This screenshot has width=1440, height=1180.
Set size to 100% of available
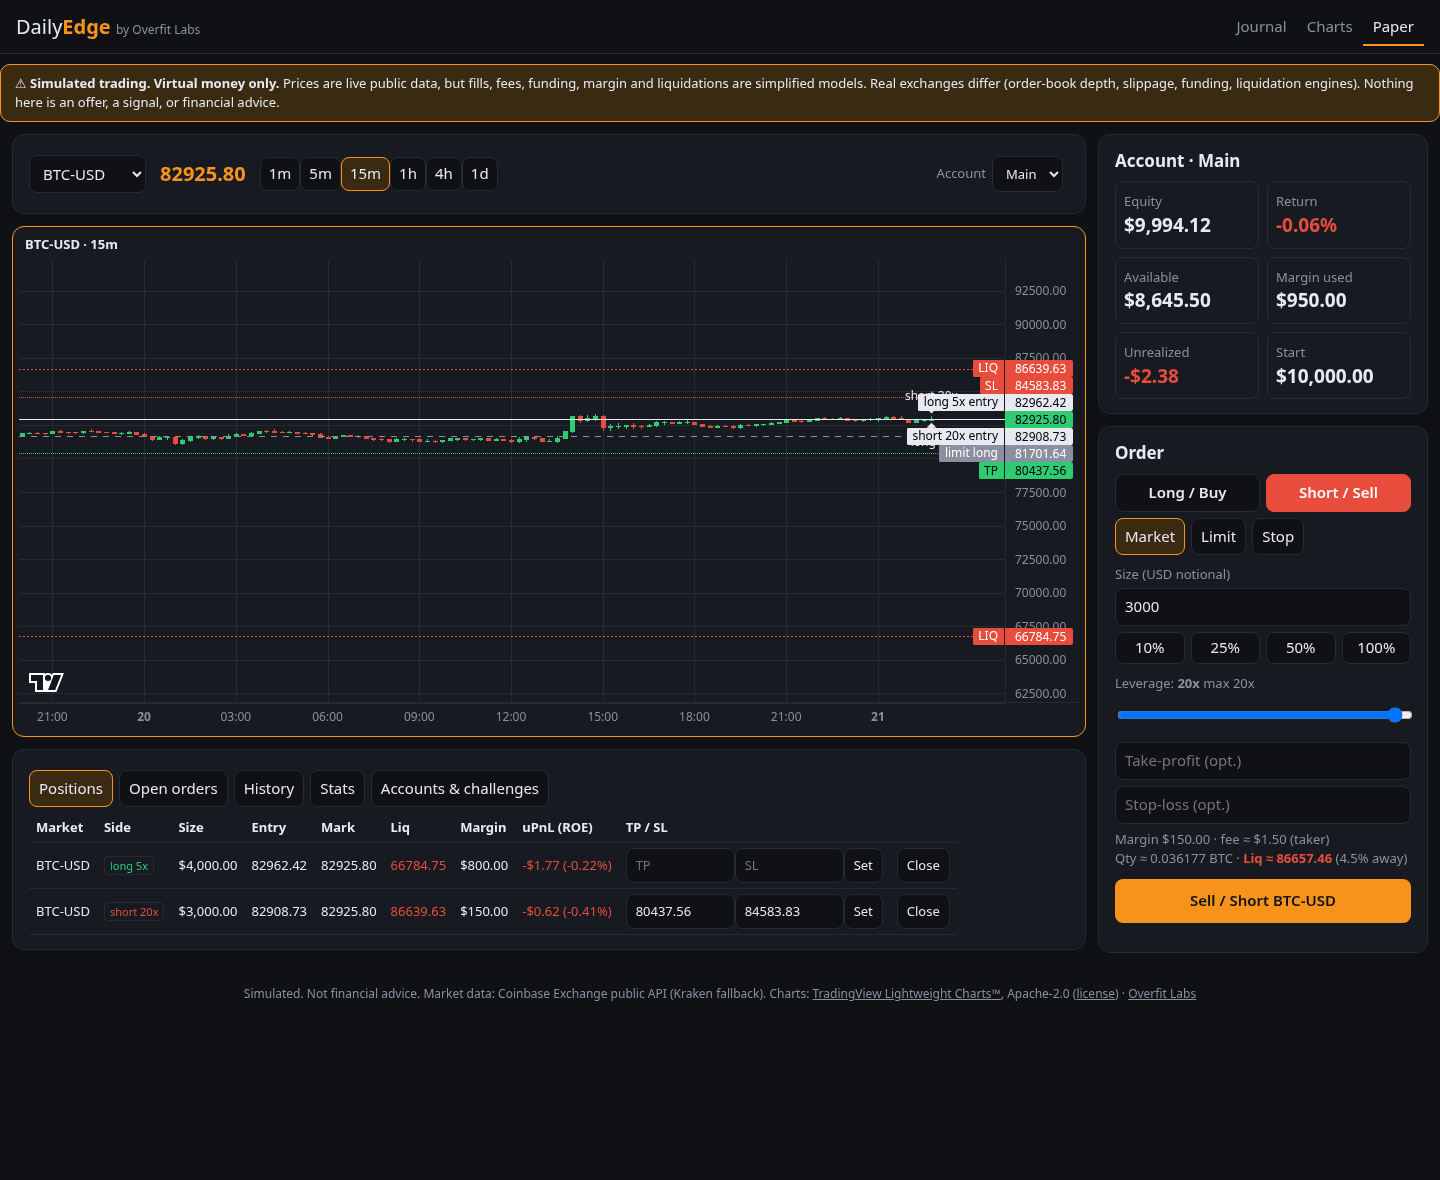1376,648
